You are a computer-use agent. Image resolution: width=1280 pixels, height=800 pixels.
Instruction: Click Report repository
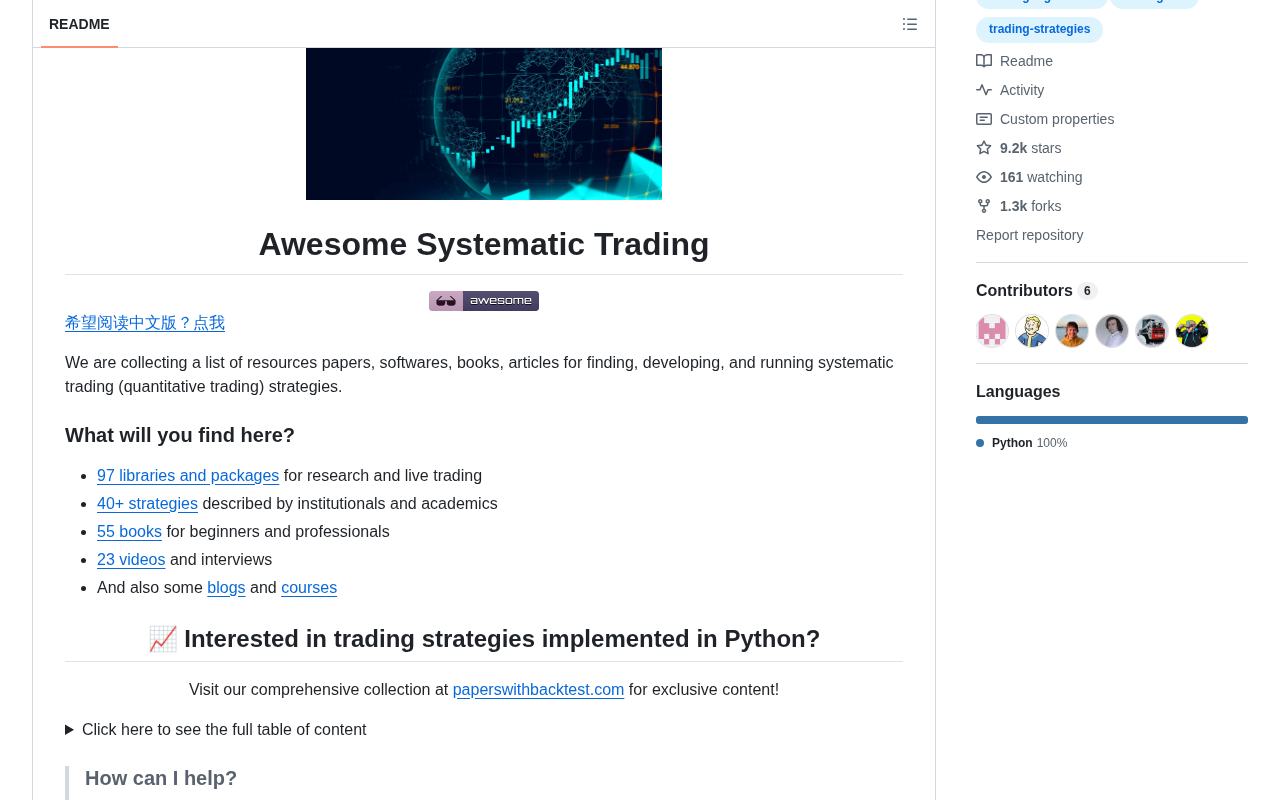click(x=1029, y=235)
